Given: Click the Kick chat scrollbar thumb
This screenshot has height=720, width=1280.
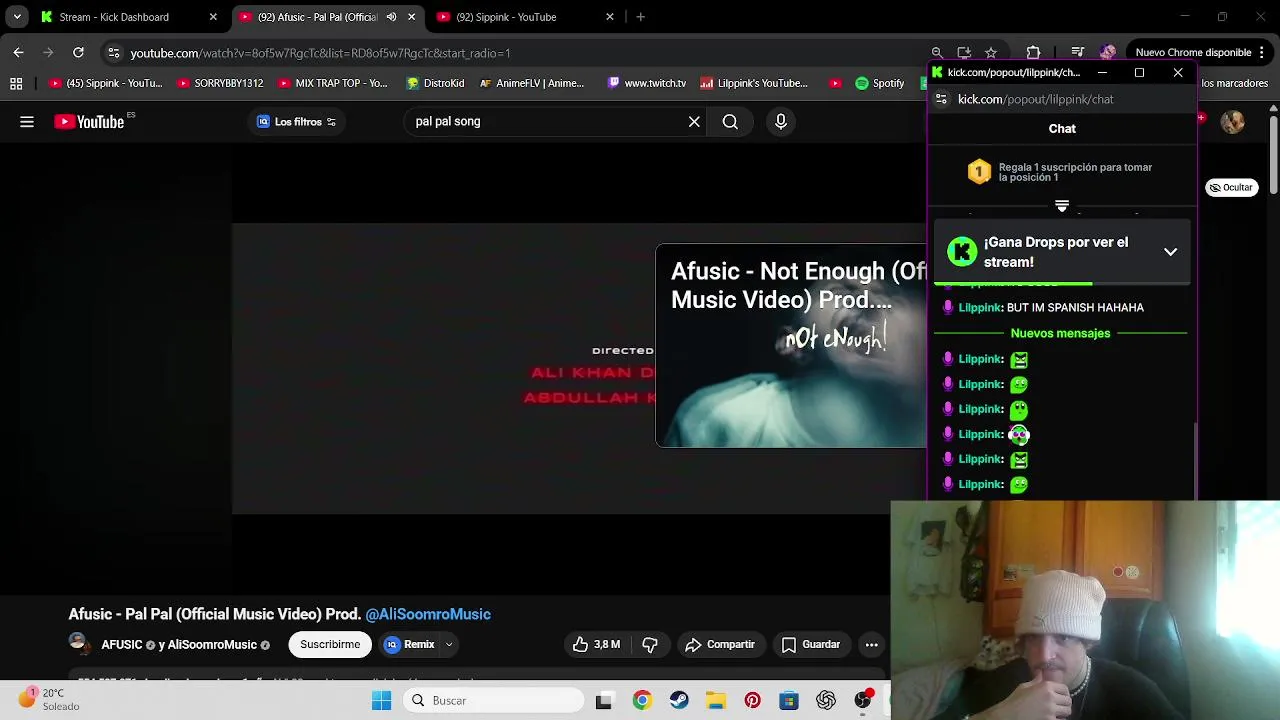Looking at the screenshot, I should coord(1195,460).
